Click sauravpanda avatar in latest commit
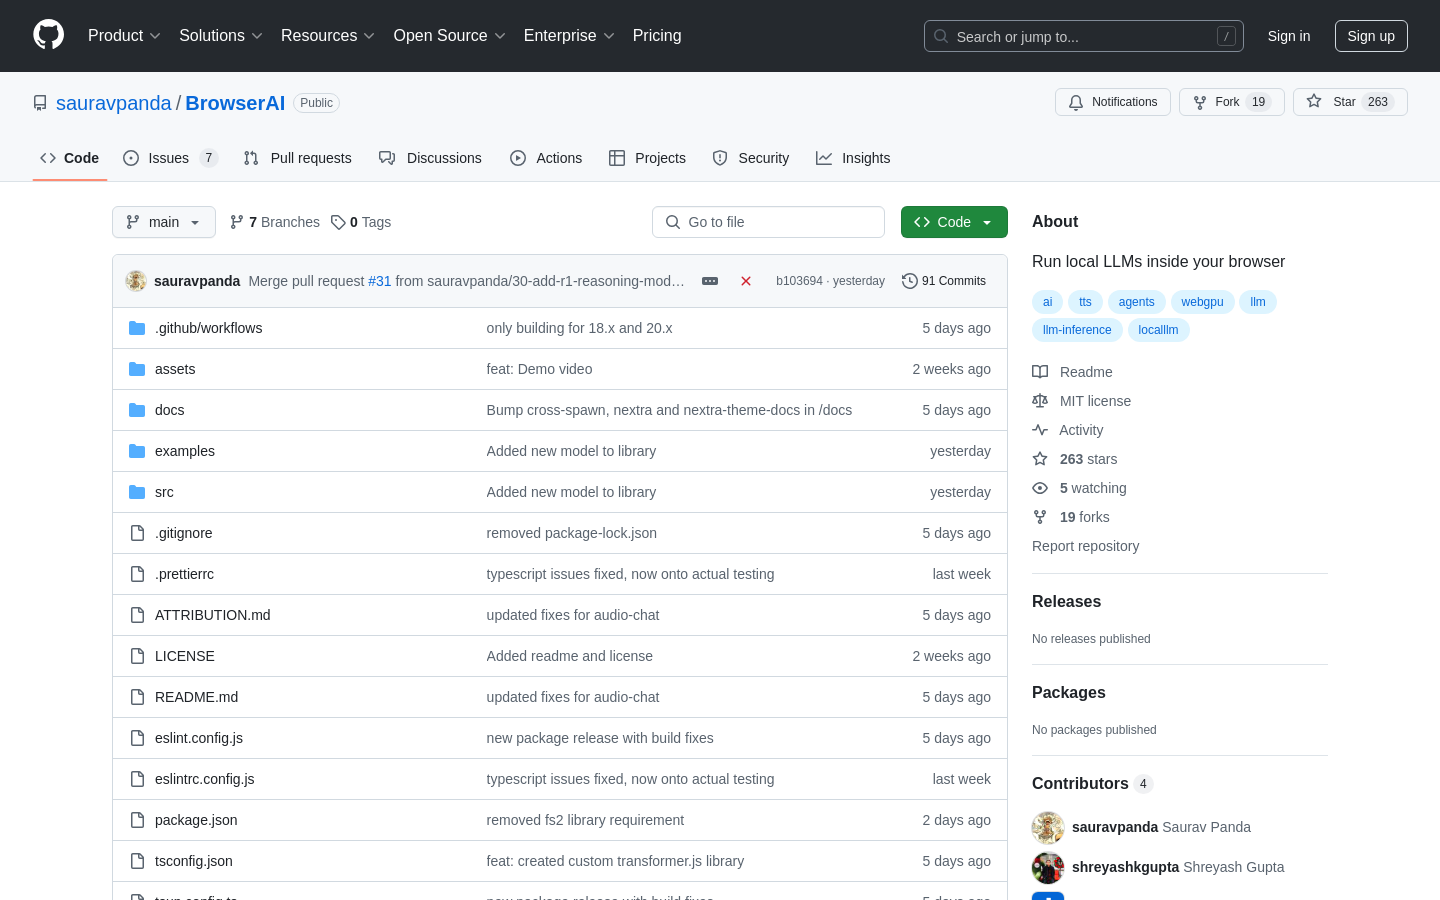Image resolution: width=1440 pixels, height=900 pixels. pos(136,281)
